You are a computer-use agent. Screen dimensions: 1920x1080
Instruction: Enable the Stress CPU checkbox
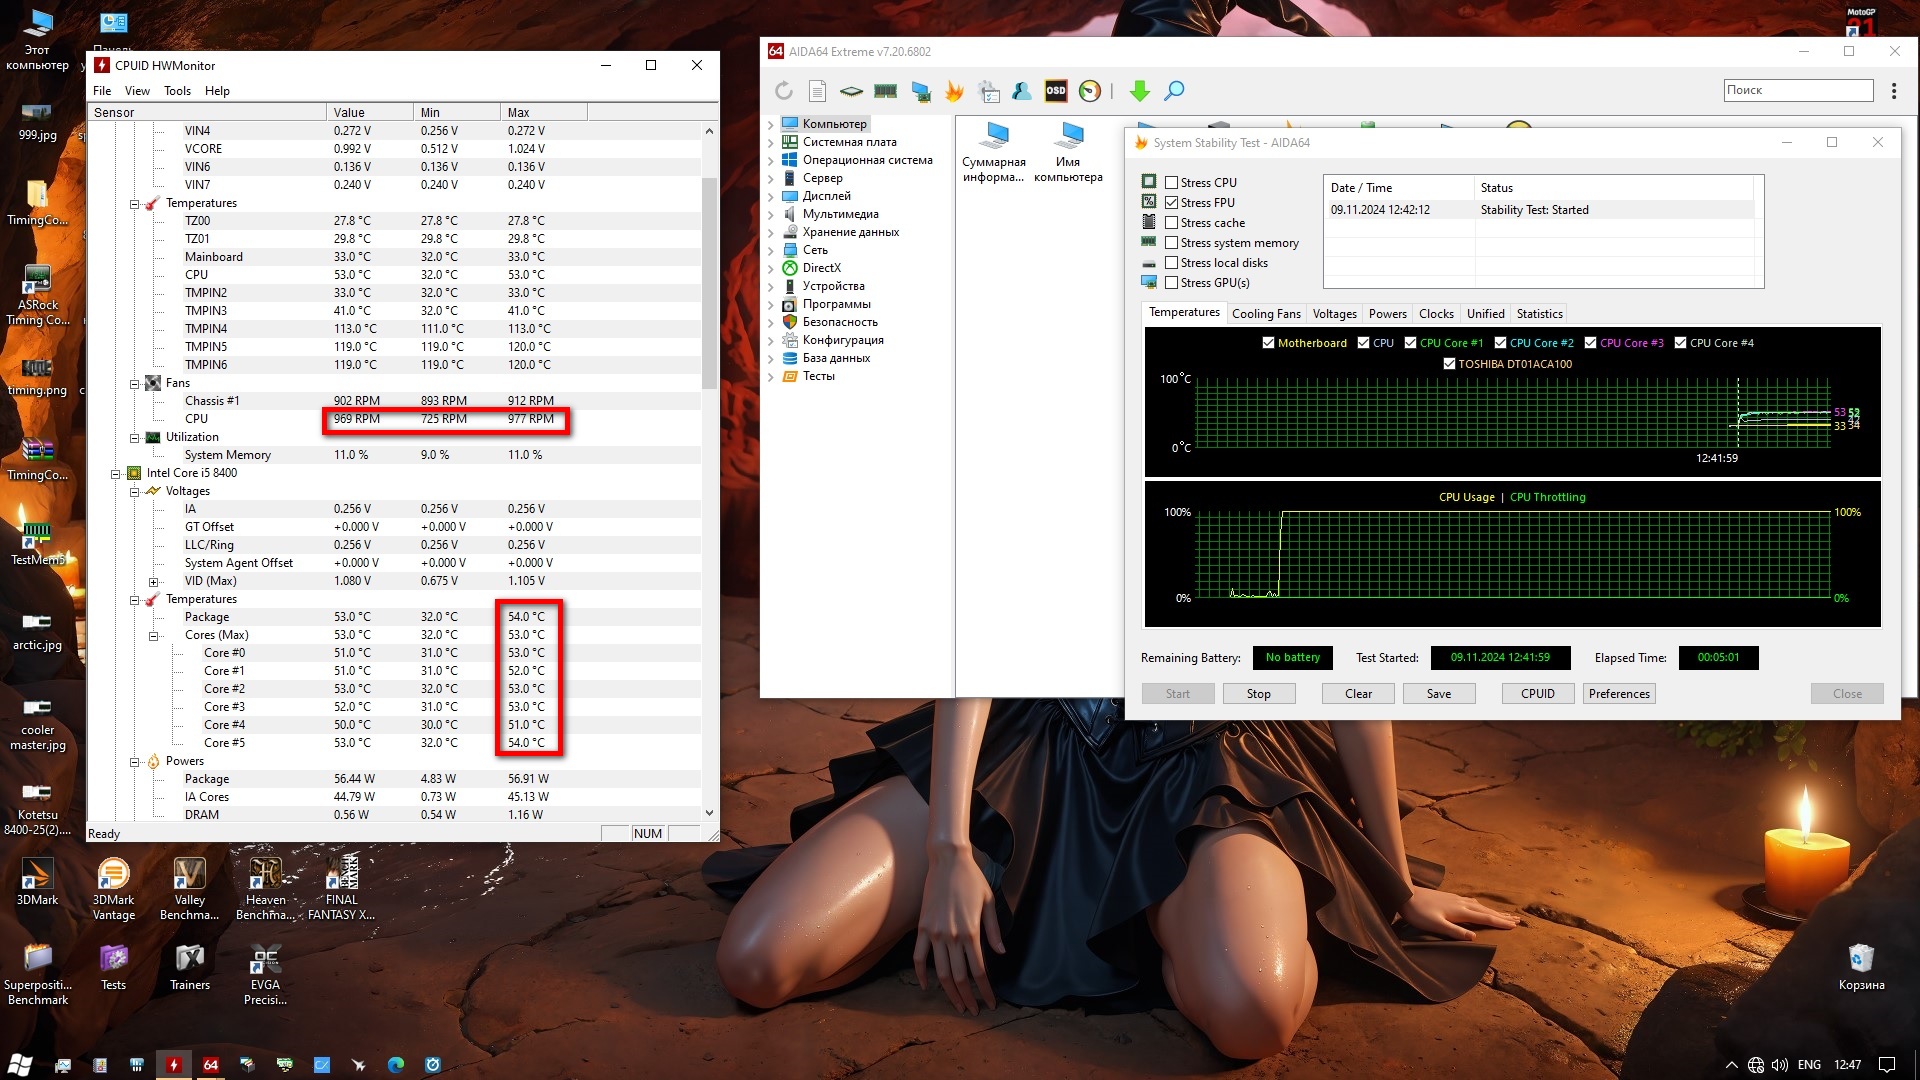[x=1171, y=183]
